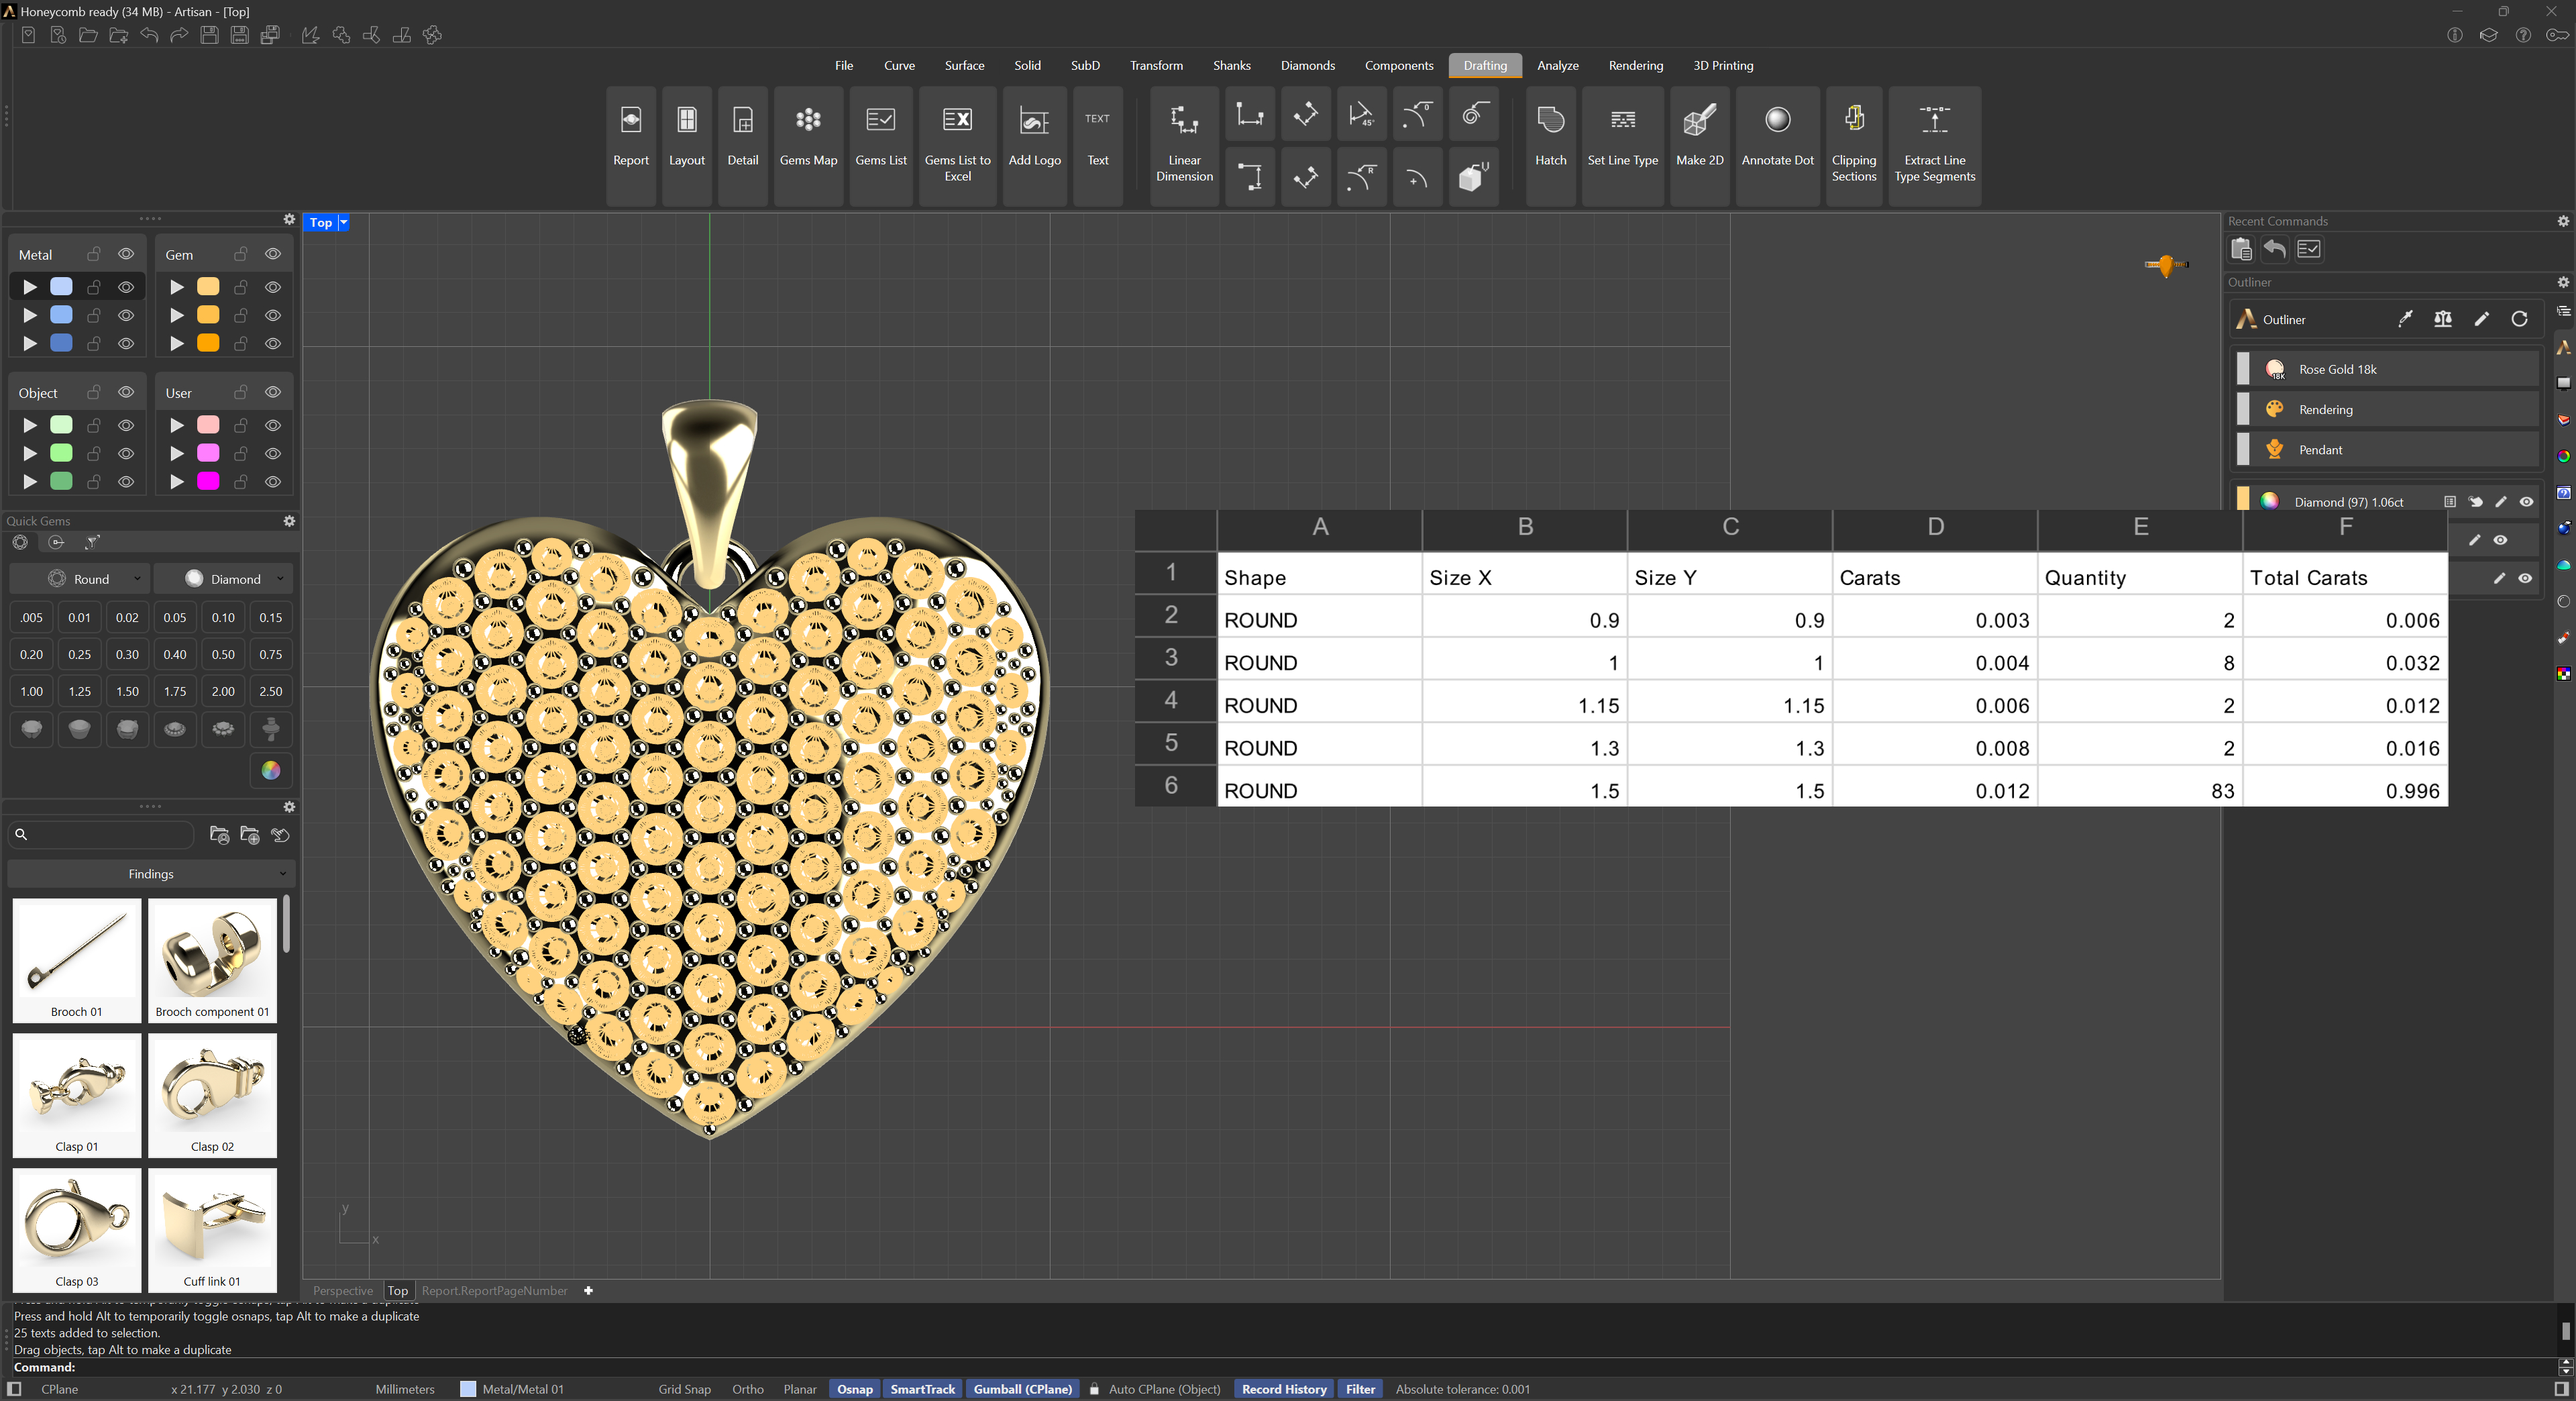Run the Make 2D command

(1700, 146)
